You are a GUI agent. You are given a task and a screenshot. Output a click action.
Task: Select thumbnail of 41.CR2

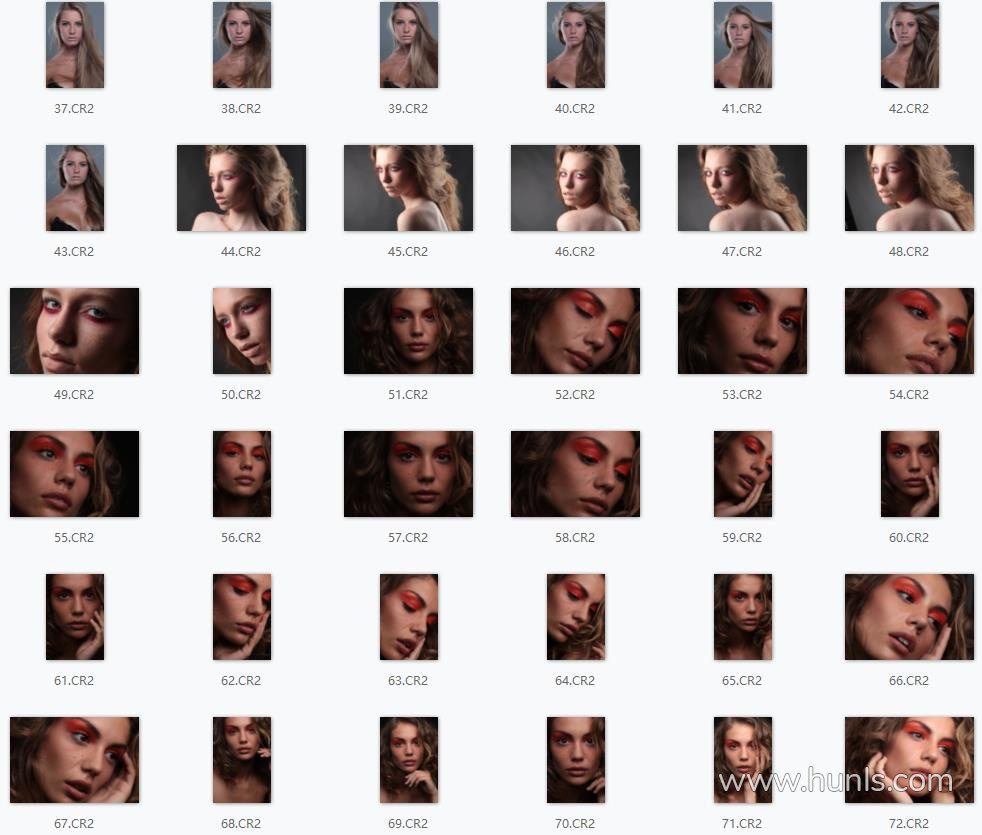pos(743,45)
